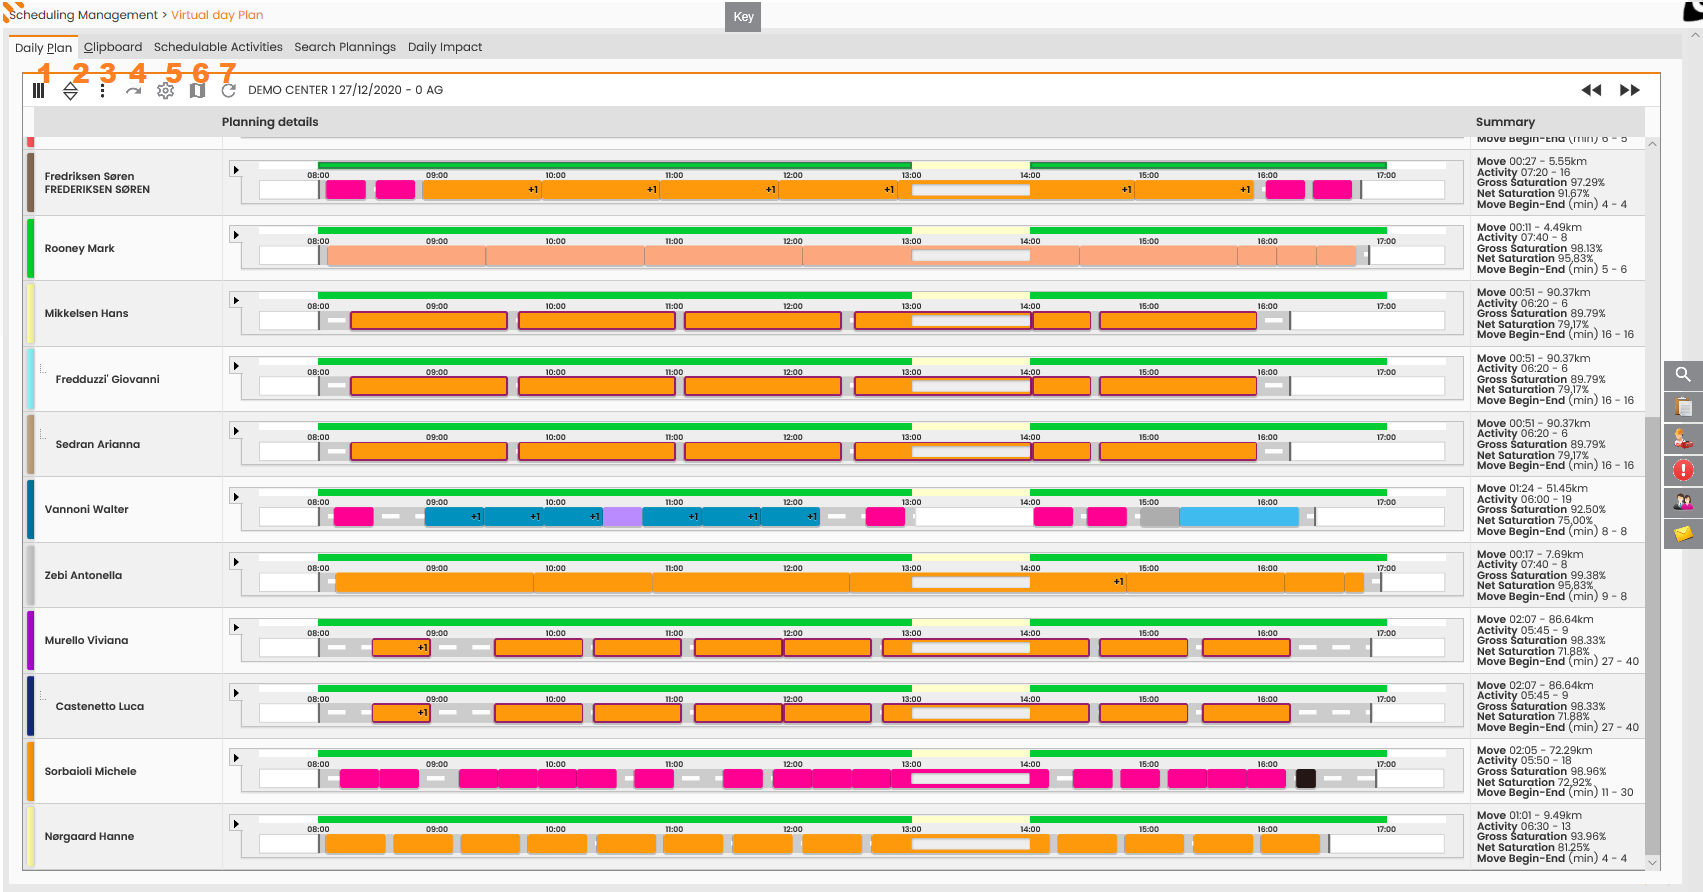This screenshot has height=892, width=1703.
Task: Go to next day with double-right arrows
Action: [1630, 90]
